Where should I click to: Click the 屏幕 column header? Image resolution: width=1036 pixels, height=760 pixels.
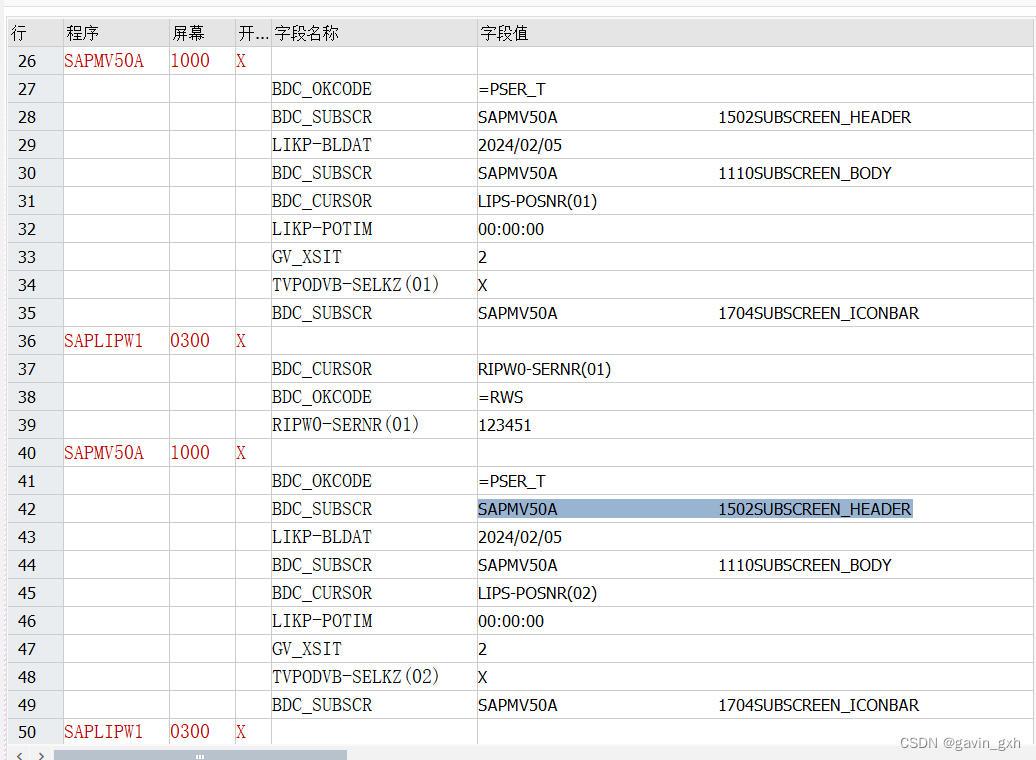tap(190, 33)
